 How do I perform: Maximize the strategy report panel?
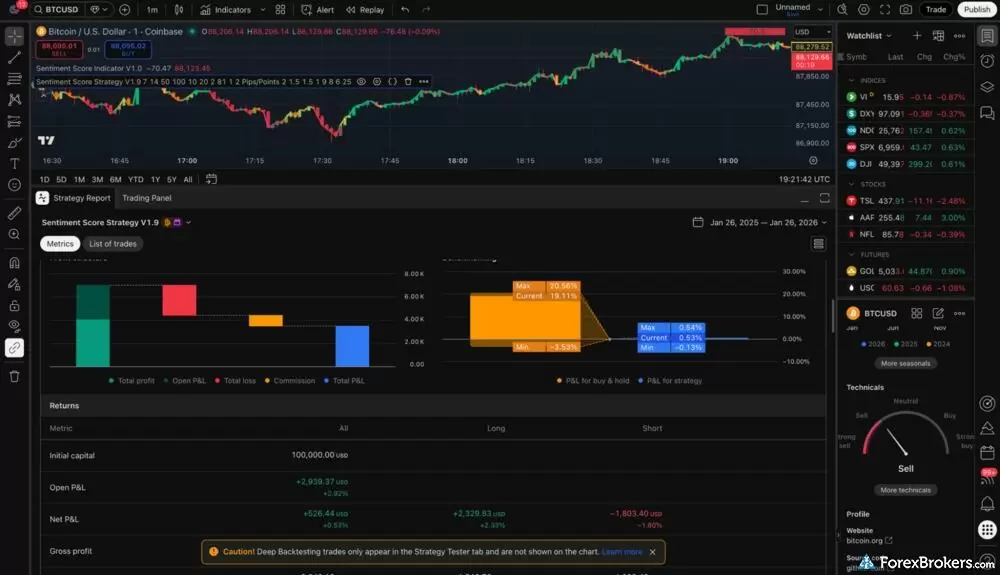[x=825, y=198]
